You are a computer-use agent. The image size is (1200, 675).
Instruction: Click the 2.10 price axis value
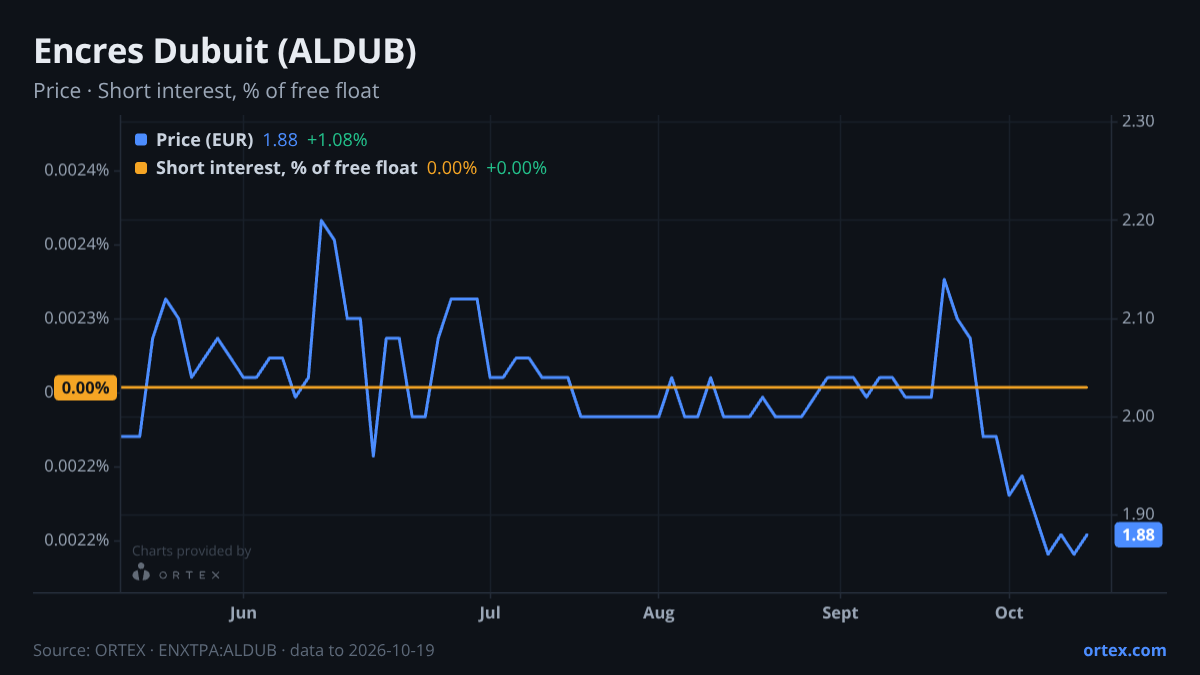point(1138,318)
